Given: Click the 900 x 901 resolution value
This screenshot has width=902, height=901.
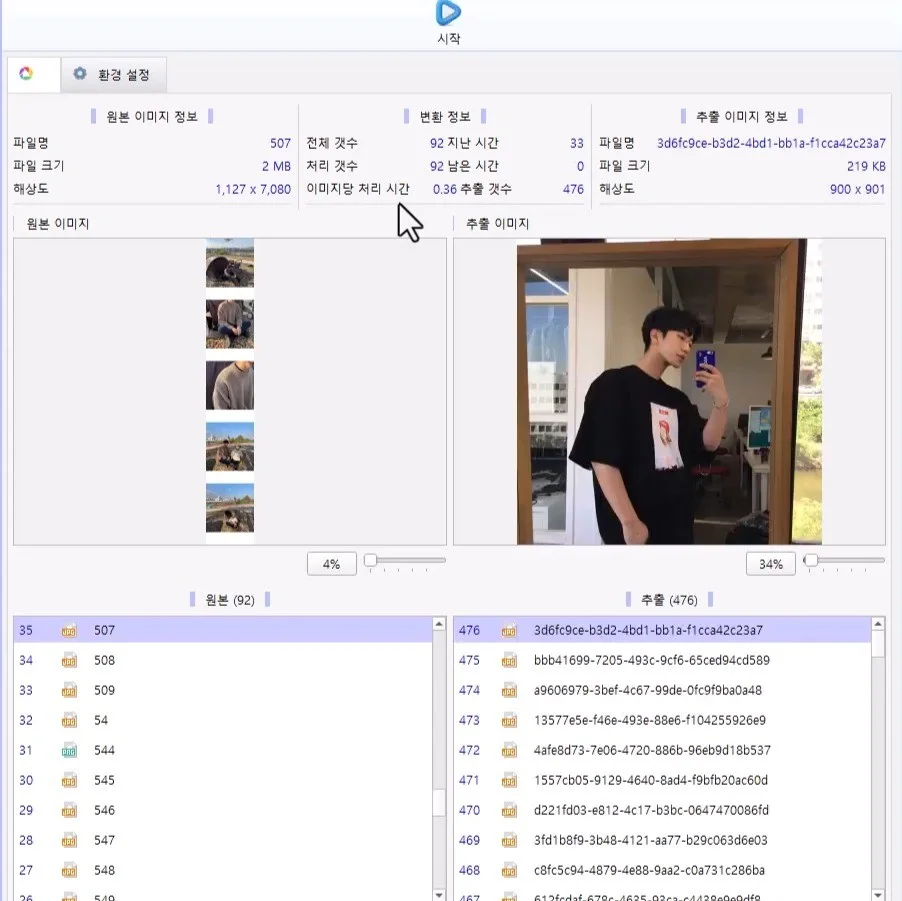Looking at the screenshot, I should pos(857,189).
